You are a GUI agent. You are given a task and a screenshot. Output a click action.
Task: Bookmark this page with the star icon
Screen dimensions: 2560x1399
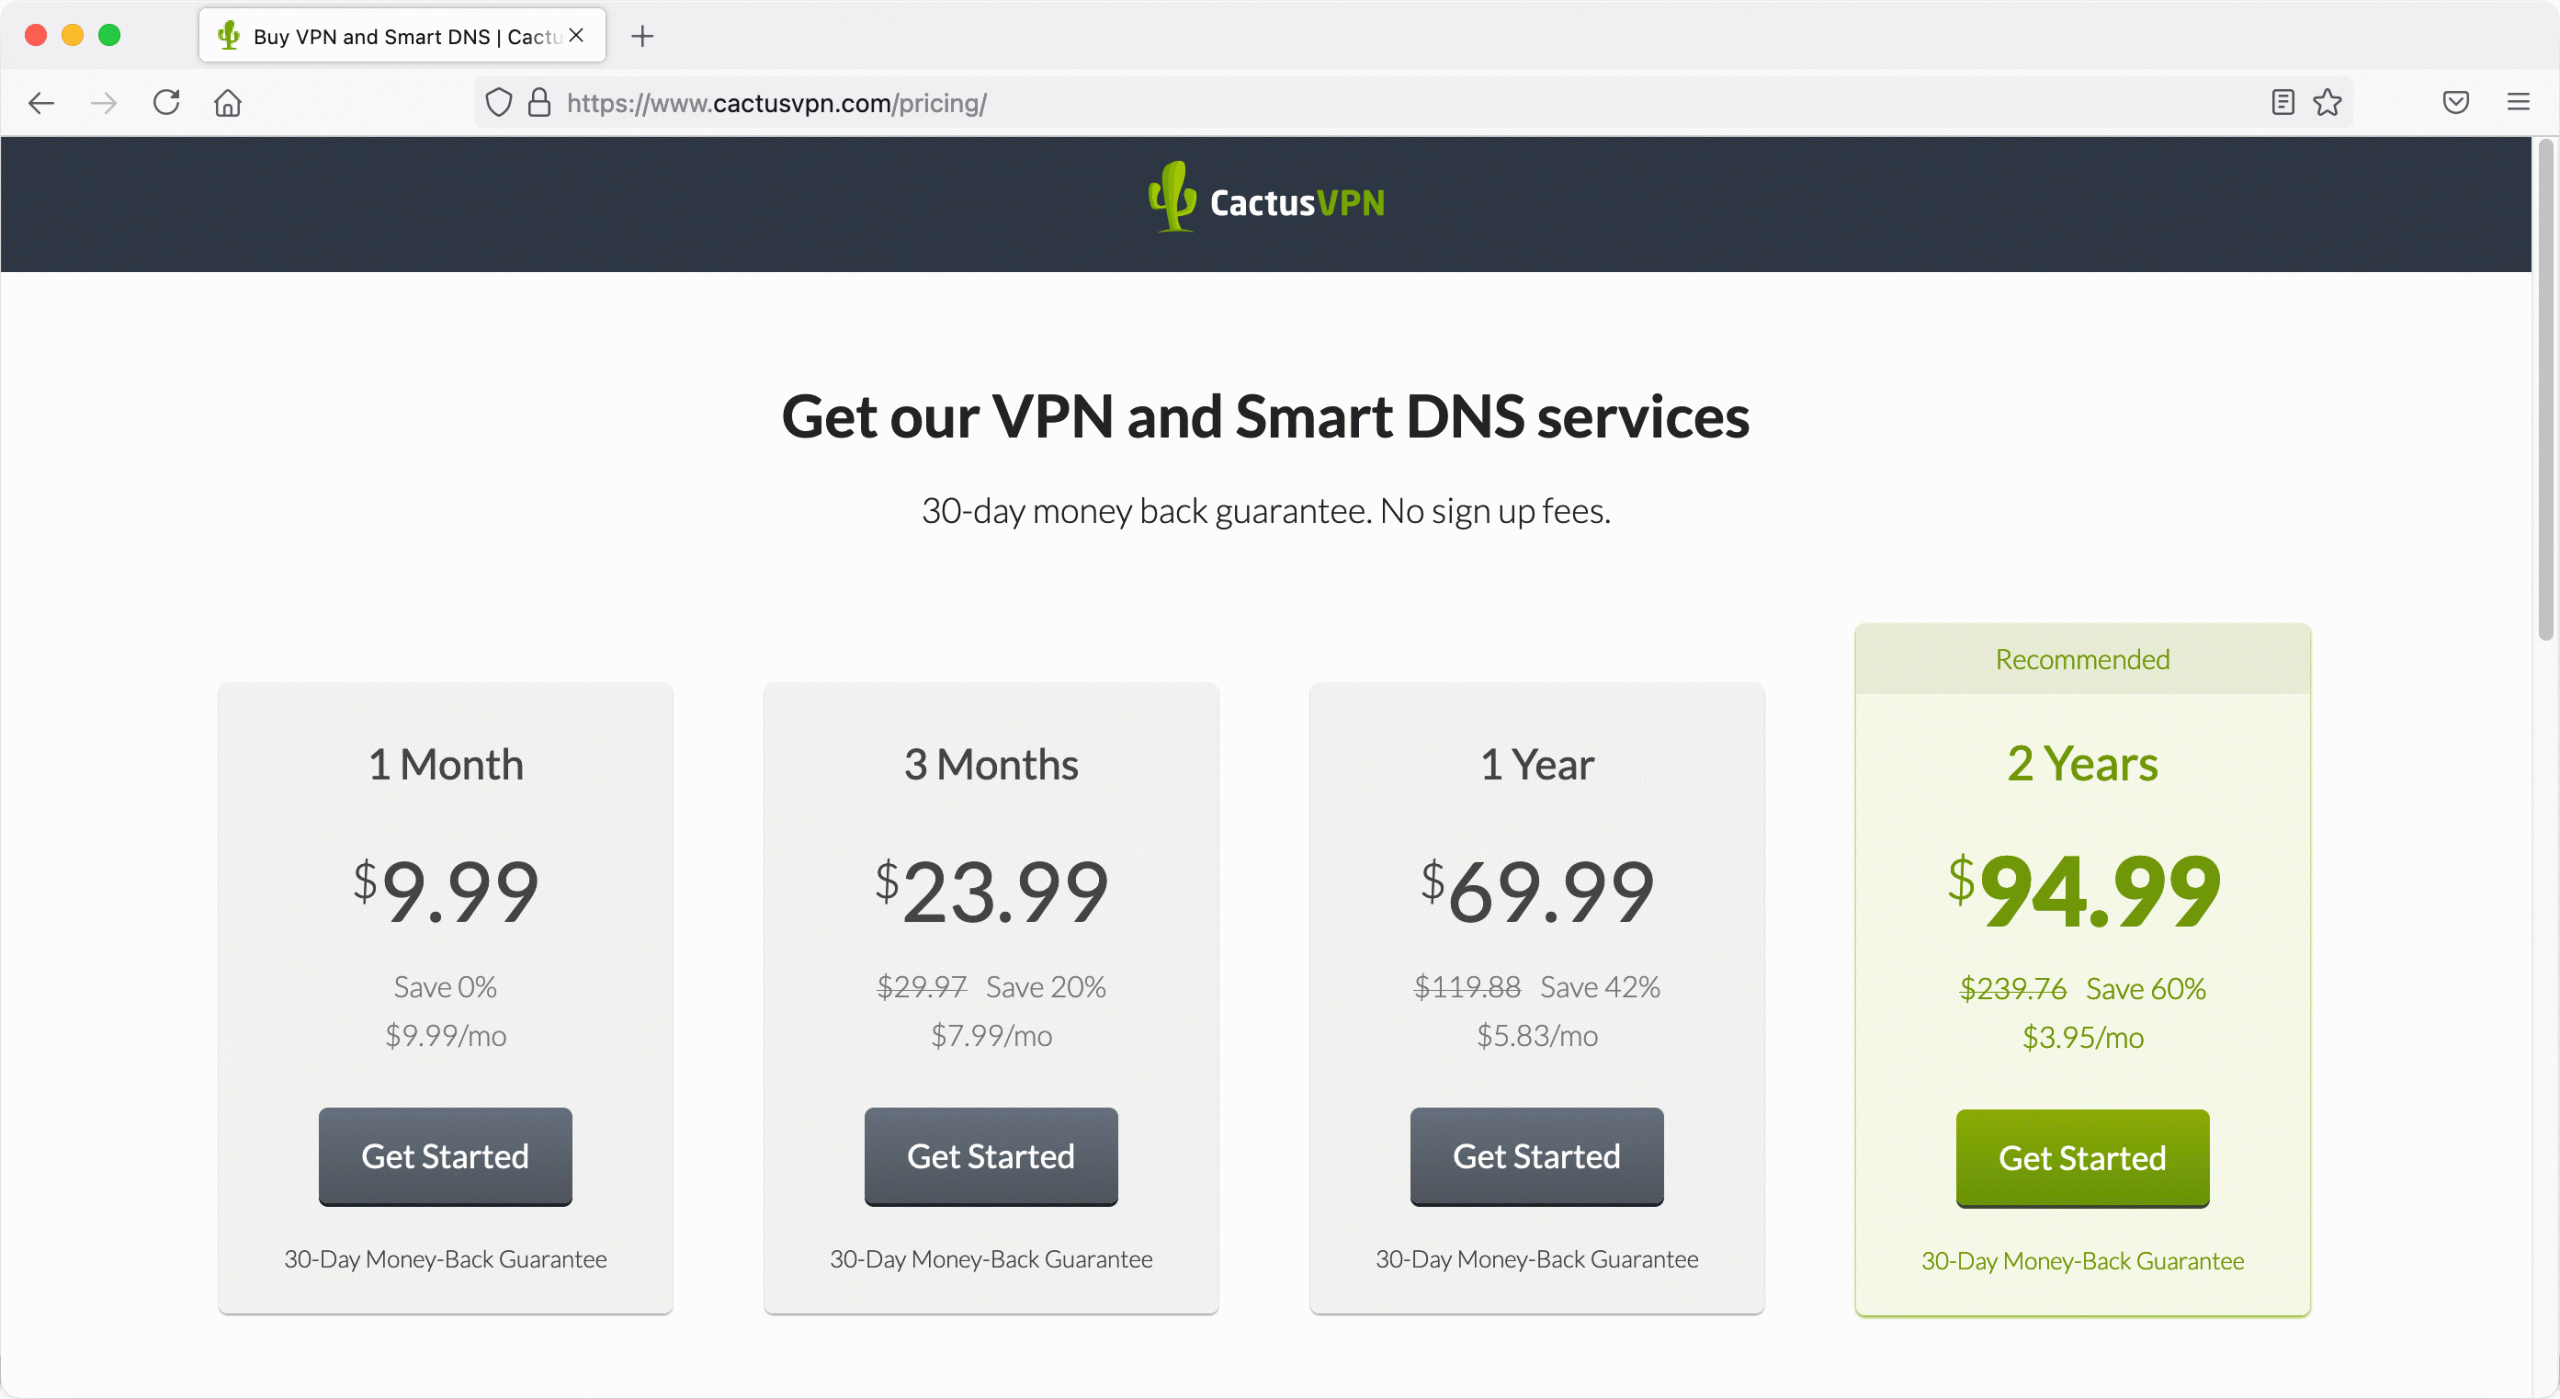(x=2328, y=102)
